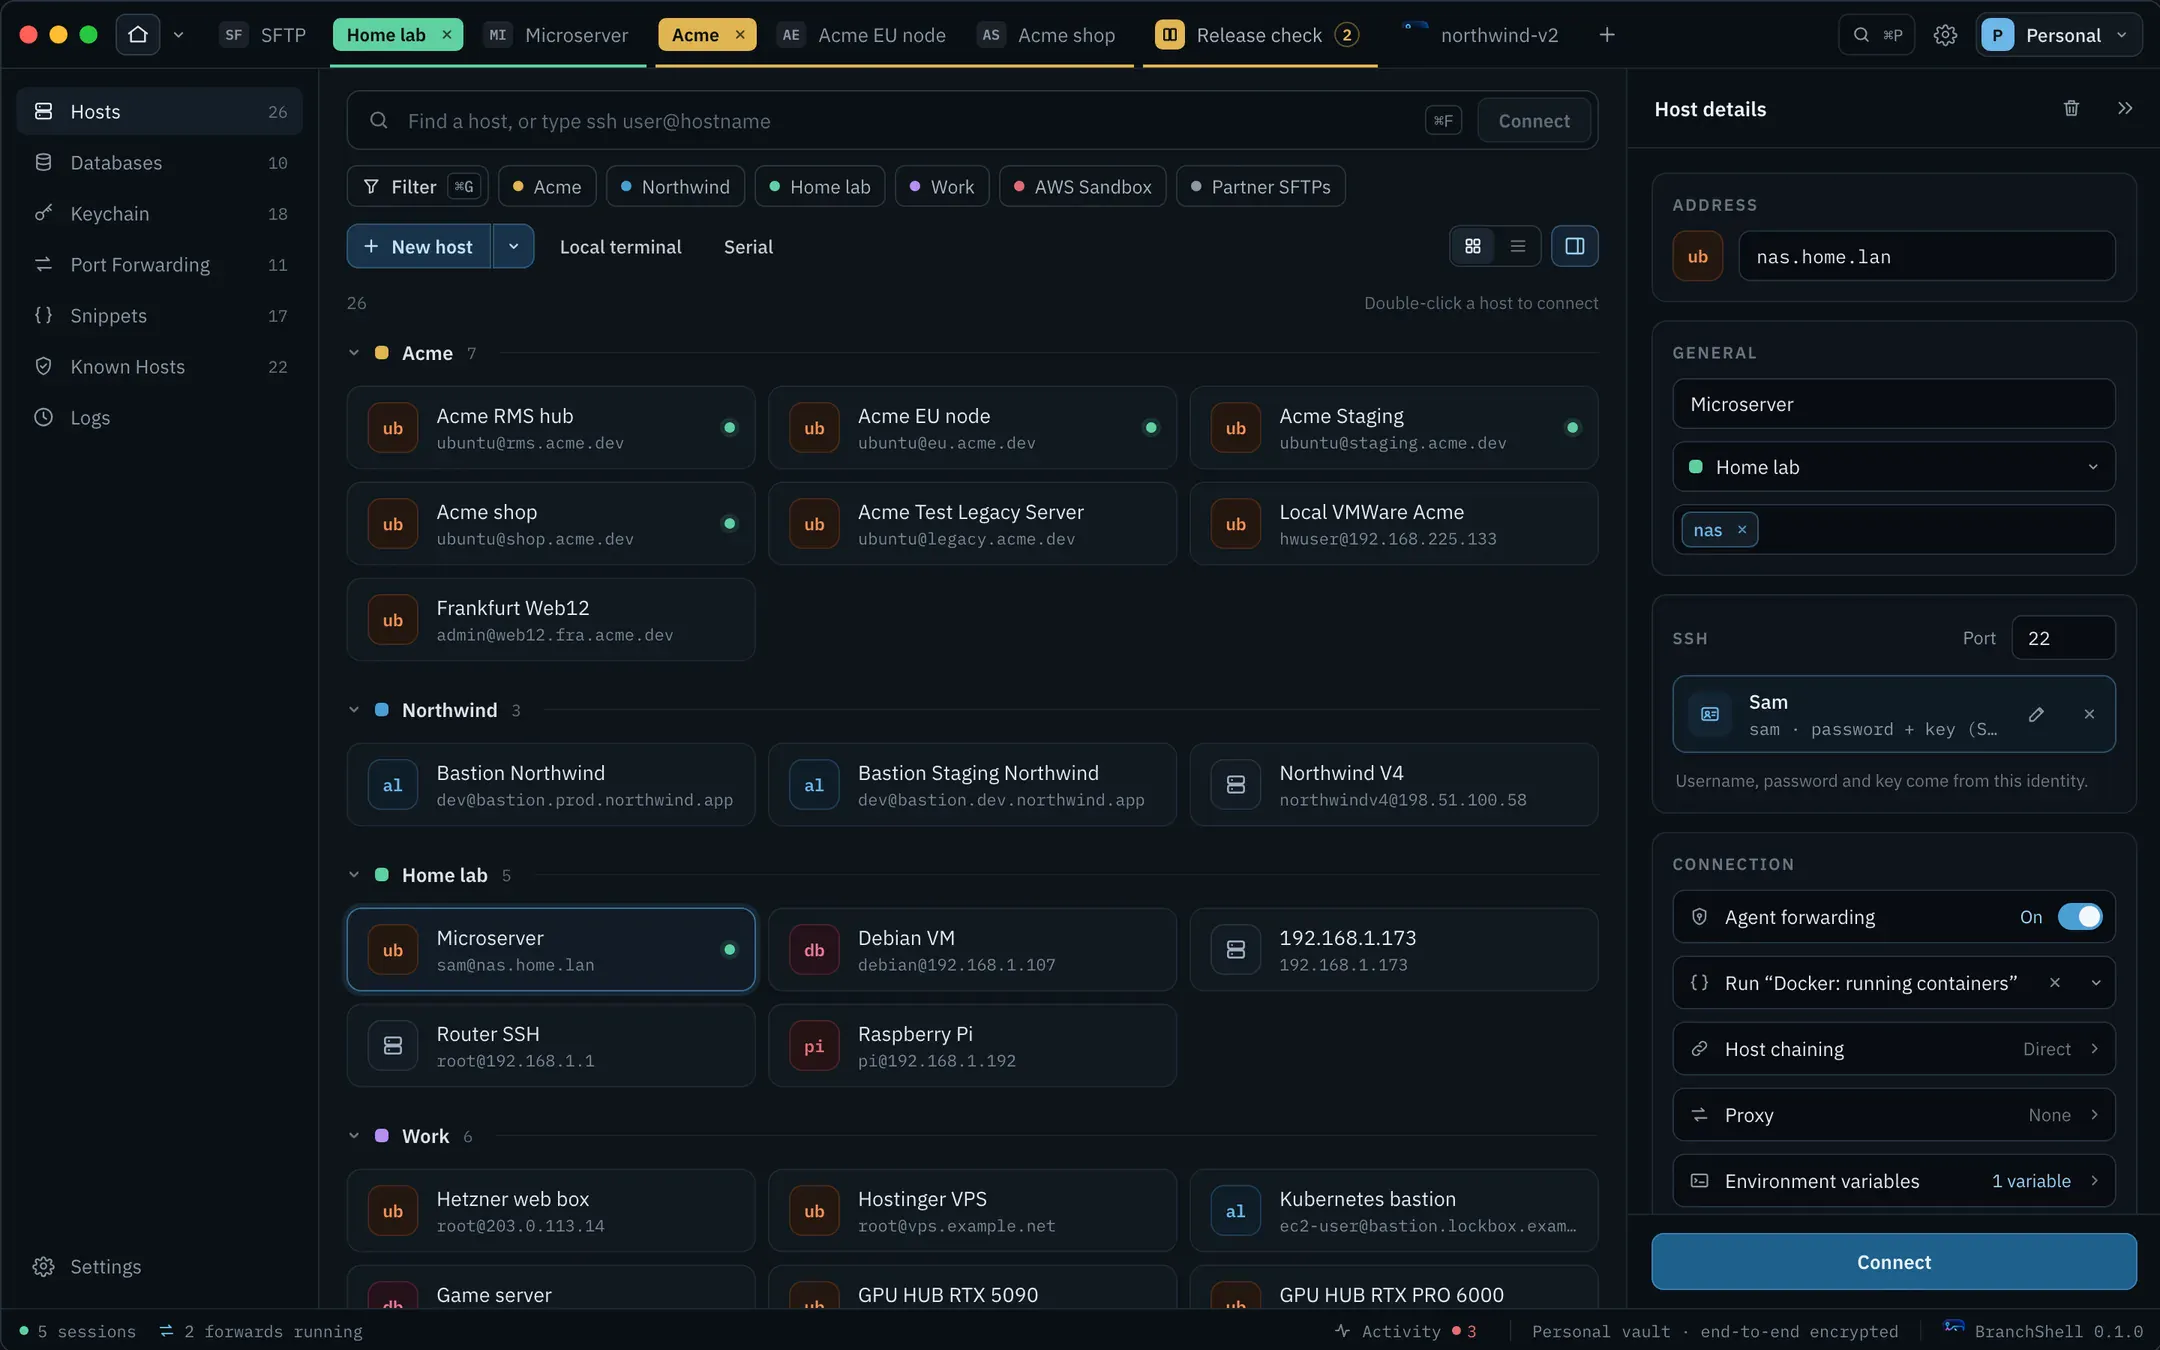Open Snippets in the sidebar
The image size is (2160, 1350).
pos(160,316)
